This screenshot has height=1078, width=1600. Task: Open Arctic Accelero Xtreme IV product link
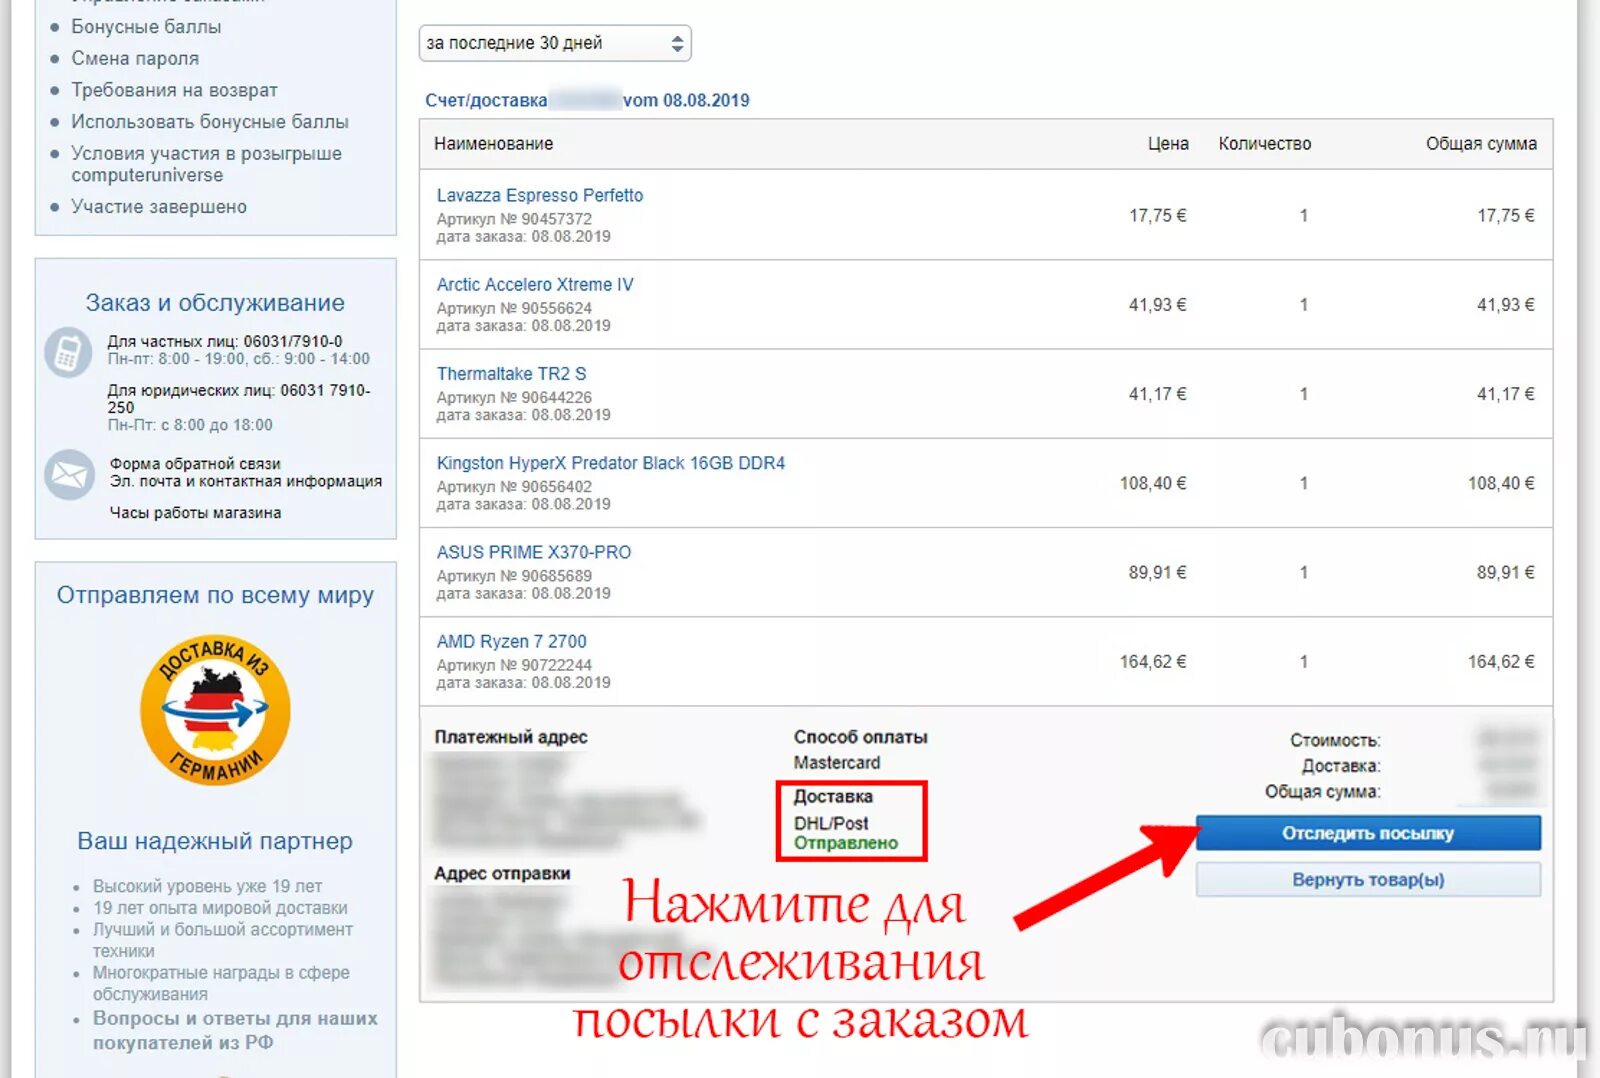pyautogui.click(x=535, y=285)
